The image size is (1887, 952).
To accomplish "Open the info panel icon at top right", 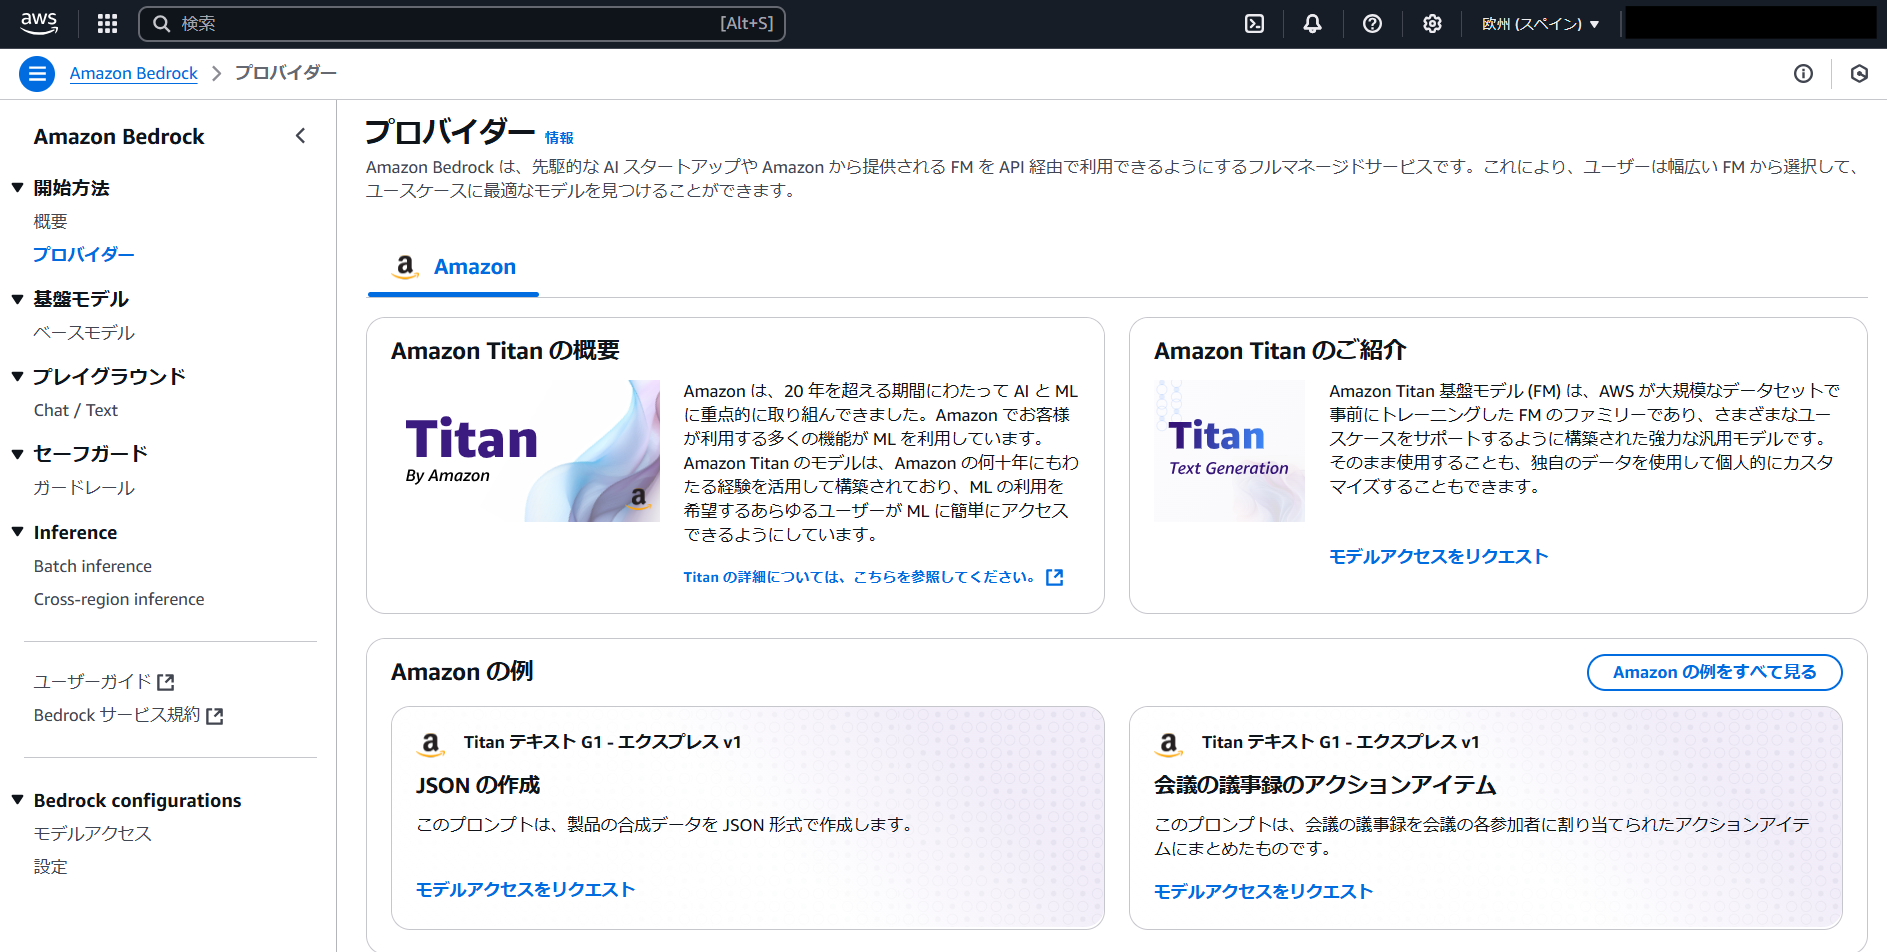I will 1803,73.
